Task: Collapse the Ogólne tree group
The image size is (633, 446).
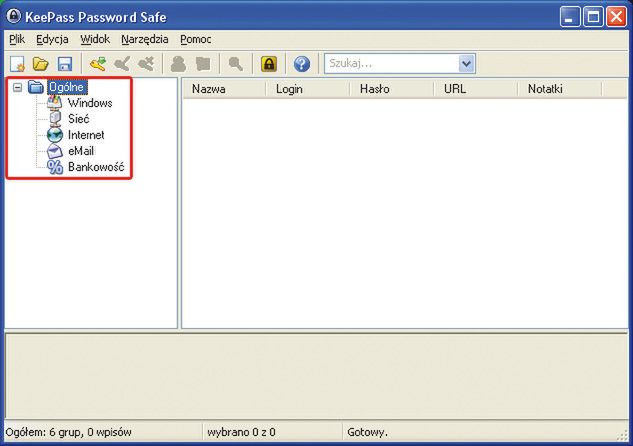Action: pyautogui.click(x=17, y=87)
